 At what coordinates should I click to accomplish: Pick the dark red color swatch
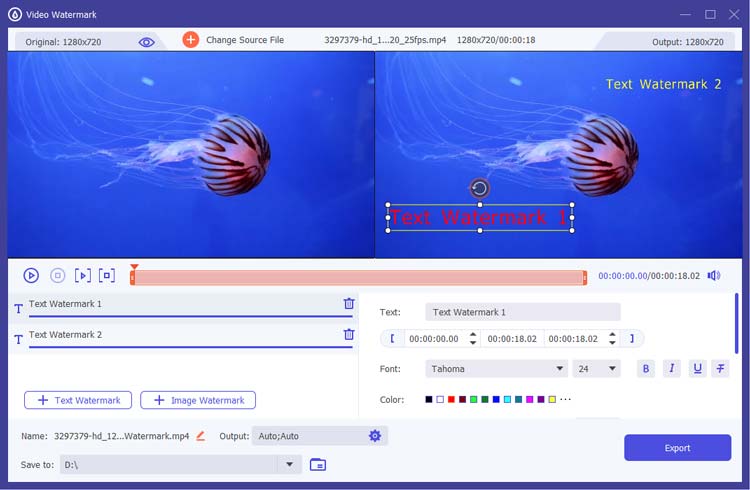(463, 399)
